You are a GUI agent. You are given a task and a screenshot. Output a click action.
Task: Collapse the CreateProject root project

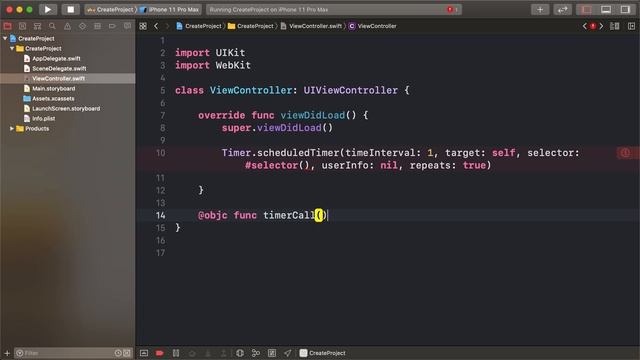pos(5,38)
